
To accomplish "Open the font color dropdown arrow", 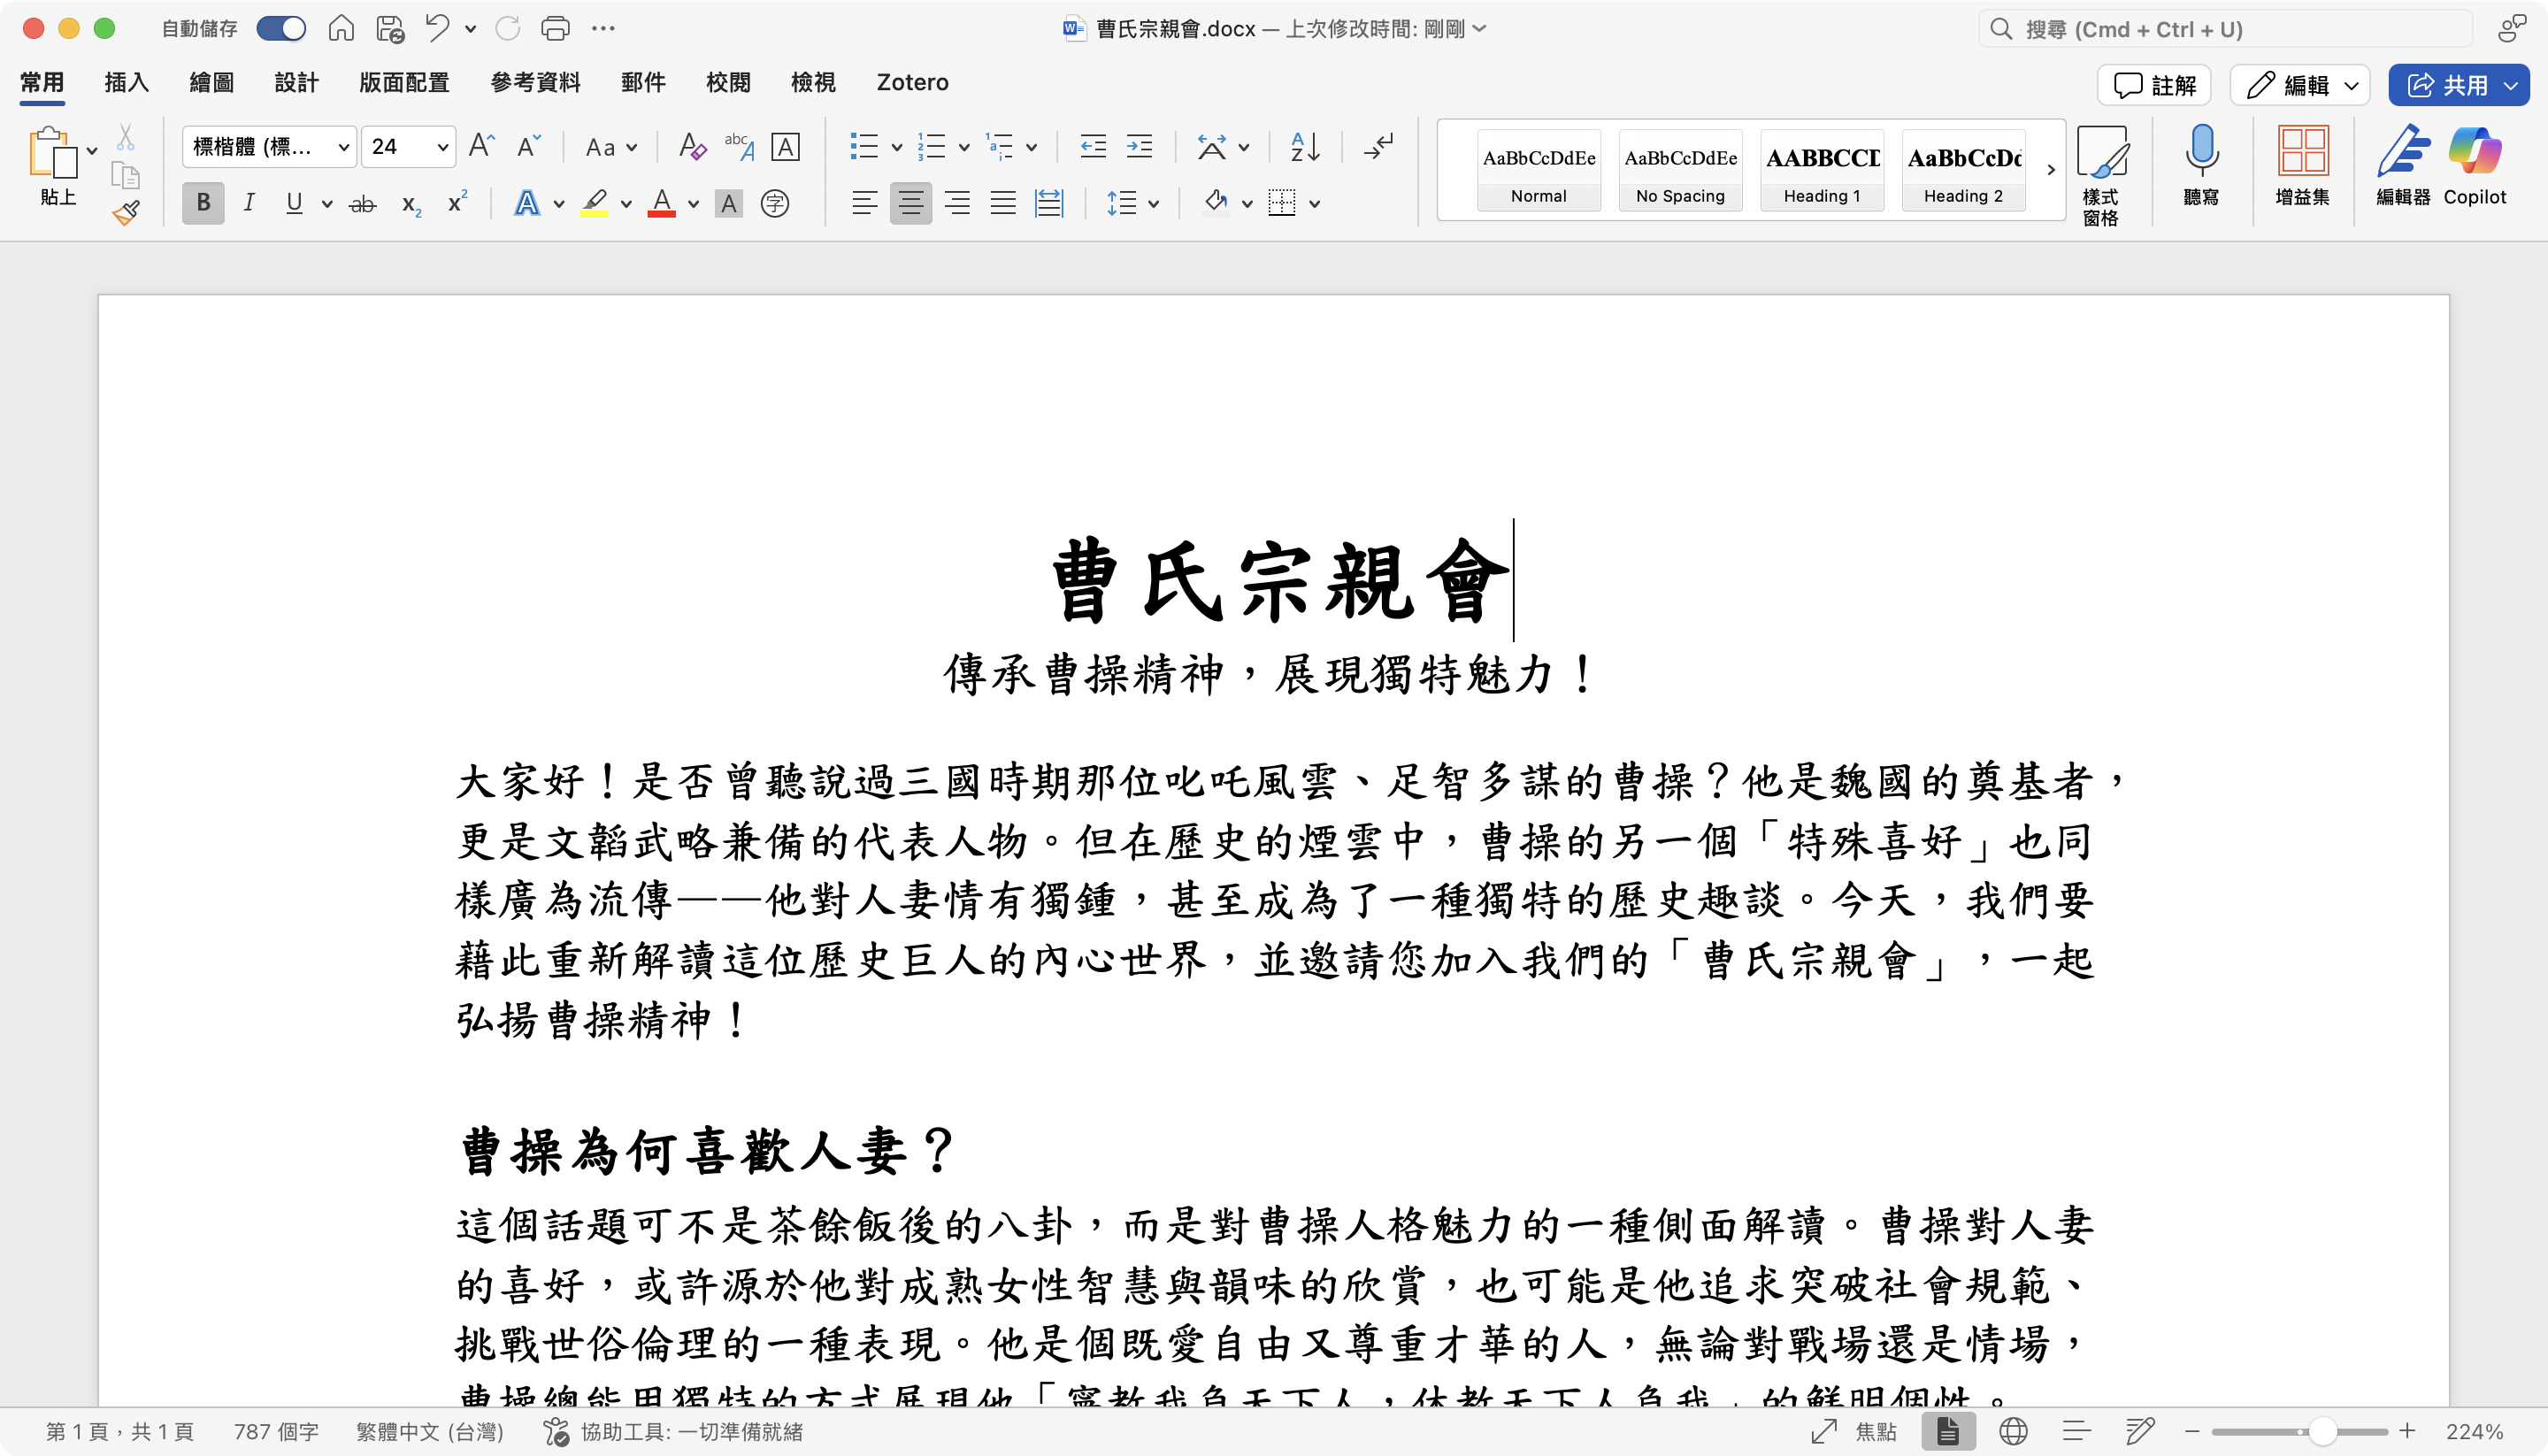I will tap(693, 204).
